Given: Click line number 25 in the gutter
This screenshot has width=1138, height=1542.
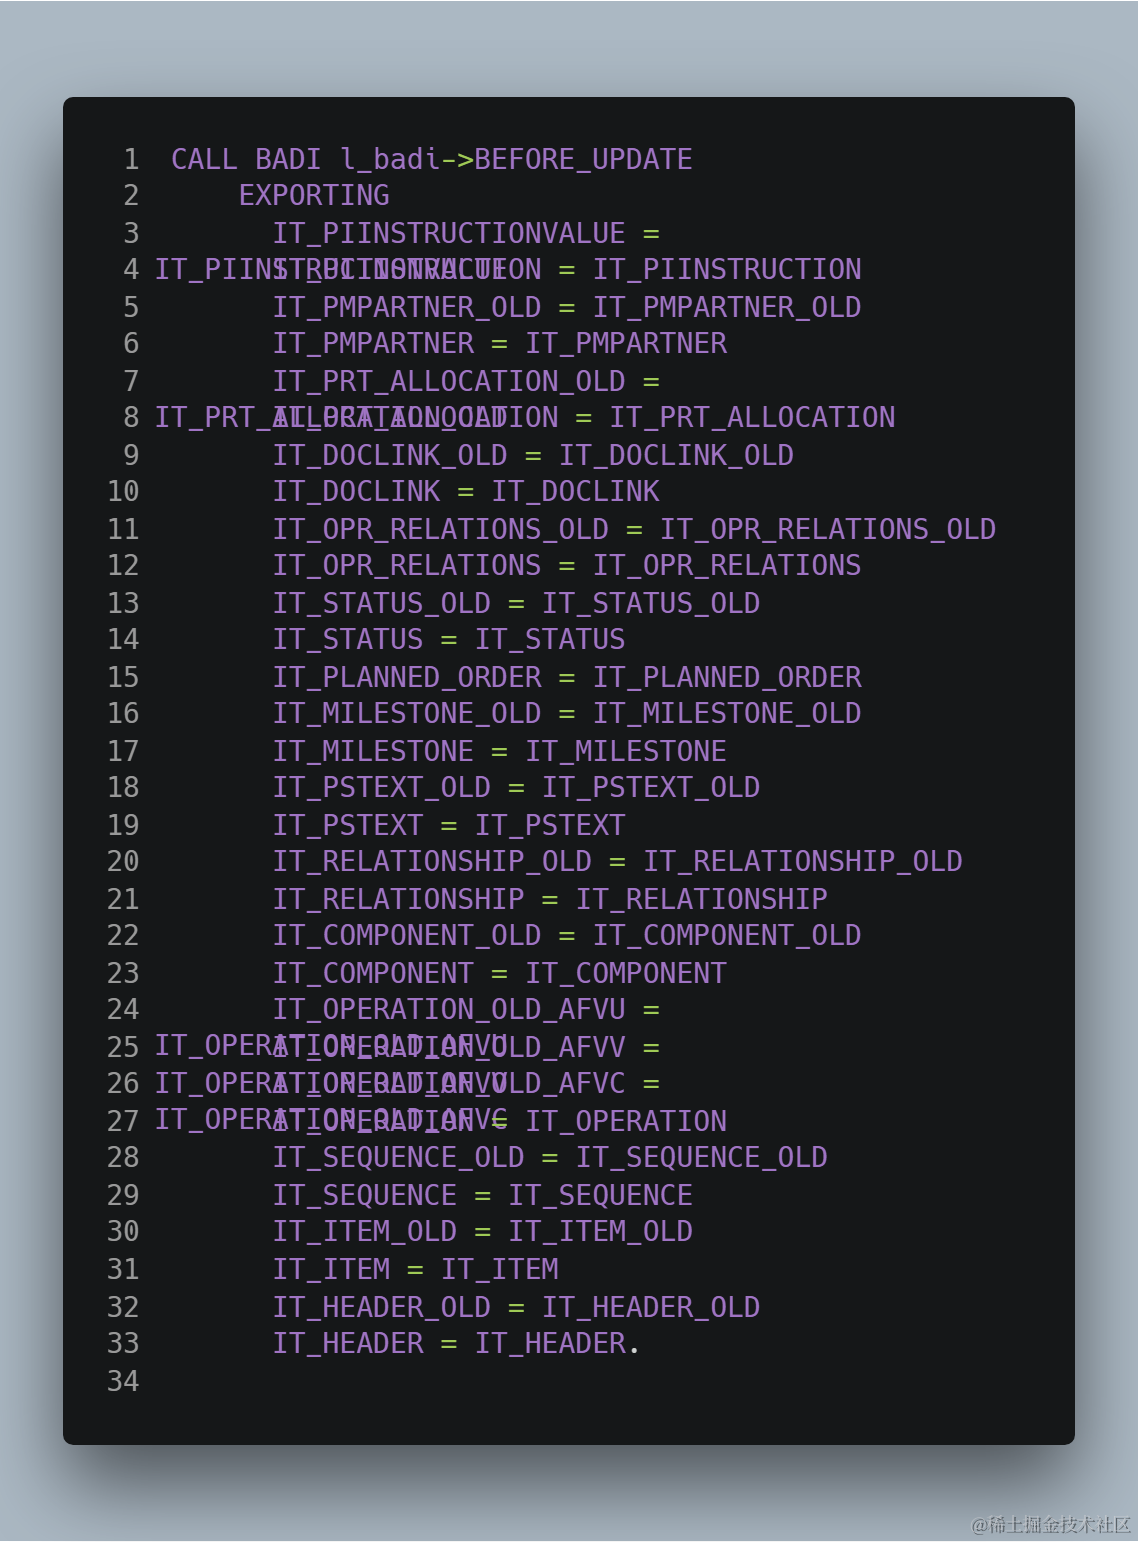Looking at the screenshot, I should 123,1047.
